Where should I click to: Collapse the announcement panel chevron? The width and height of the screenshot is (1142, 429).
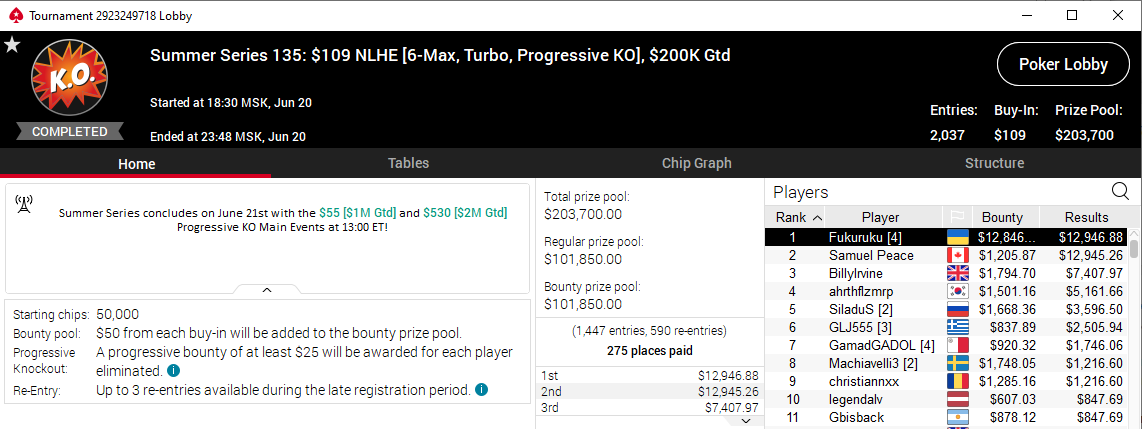(x=267, y=290)
